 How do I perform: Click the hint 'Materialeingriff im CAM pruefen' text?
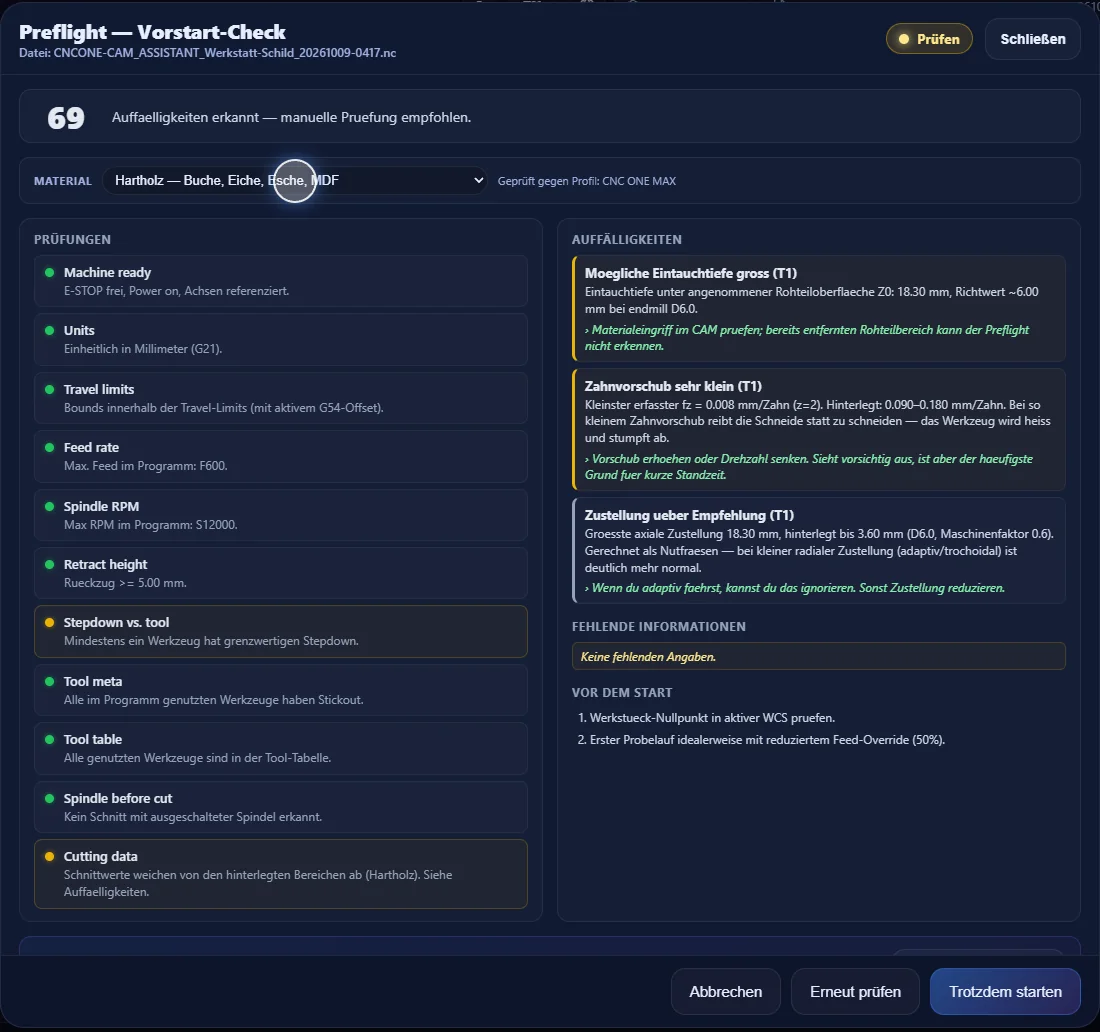(807, 337)
